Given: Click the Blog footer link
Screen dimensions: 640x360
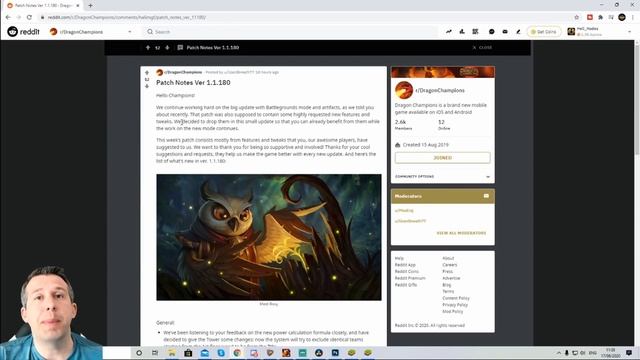Looking at the screenshot, I should click(x=447, y=284).
